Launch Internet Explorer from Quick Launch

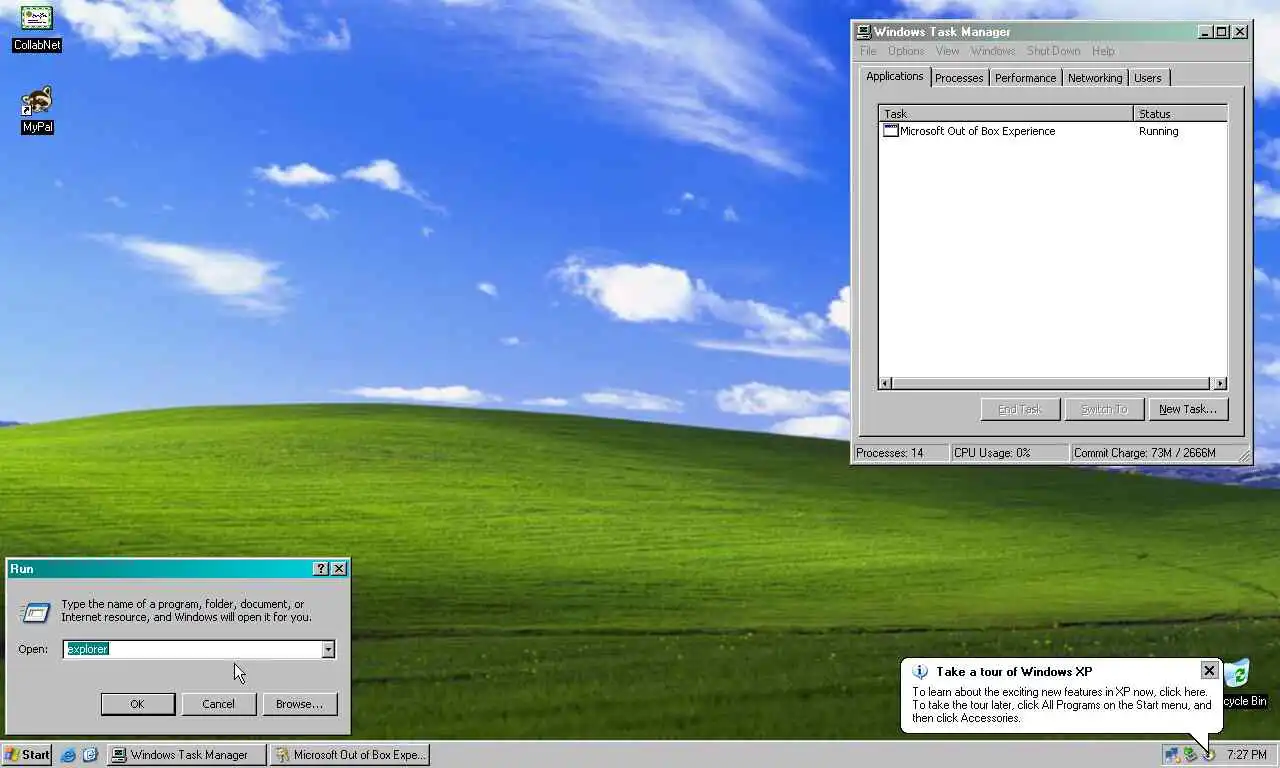(x=68, y=755)
